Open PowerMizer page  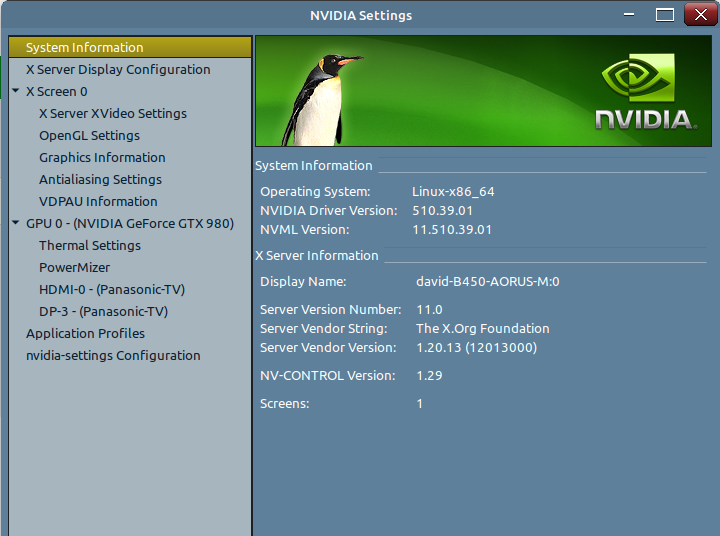(74, 267)
